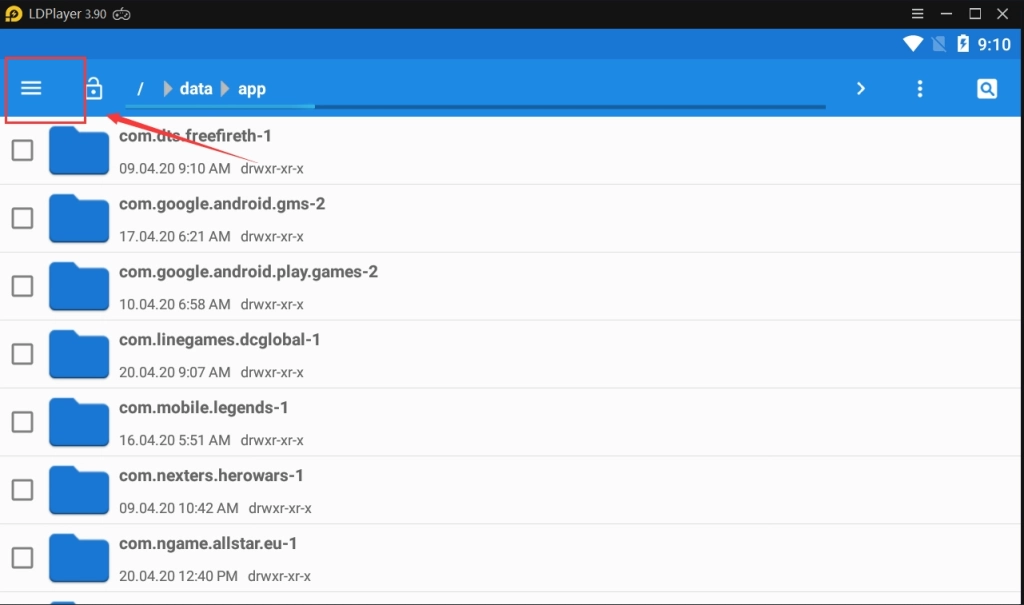Click the Wi-Fi icon in the status bar
Screen dimensions: 1024x605
coord(913,44)
